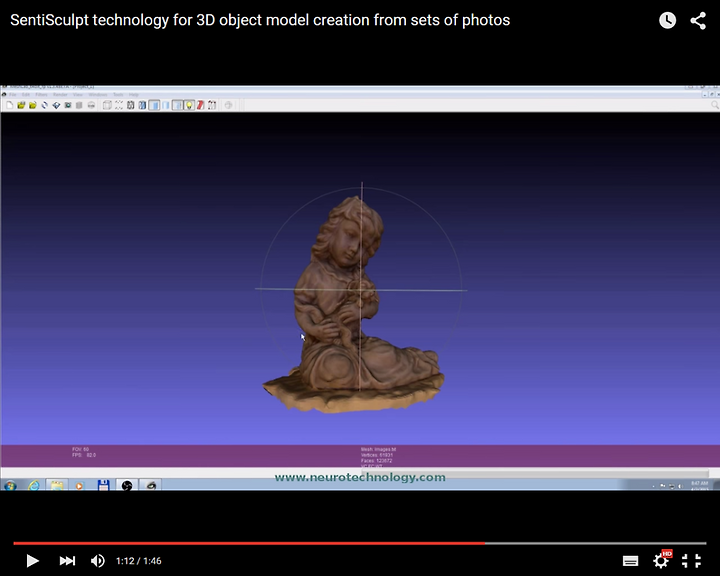The height and width of the screenshot is (576, 720).
Task: Click MeshLab Save Snapshot camera icon
Action: point(68,105)
